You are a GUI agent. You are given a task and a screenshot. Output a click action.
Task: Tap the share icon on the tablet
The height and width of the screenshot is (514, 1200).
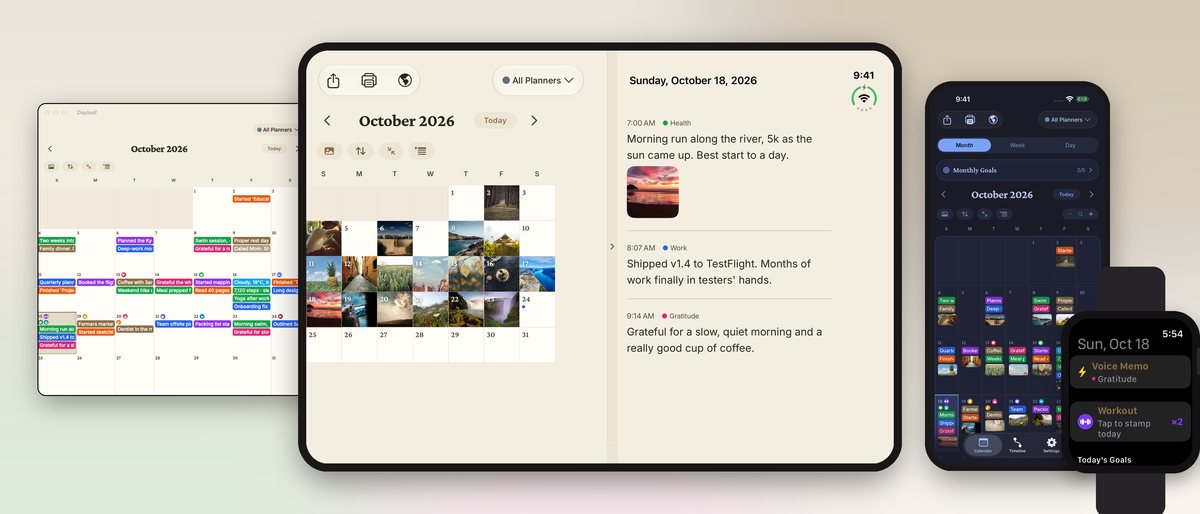[x=334, y=81]
